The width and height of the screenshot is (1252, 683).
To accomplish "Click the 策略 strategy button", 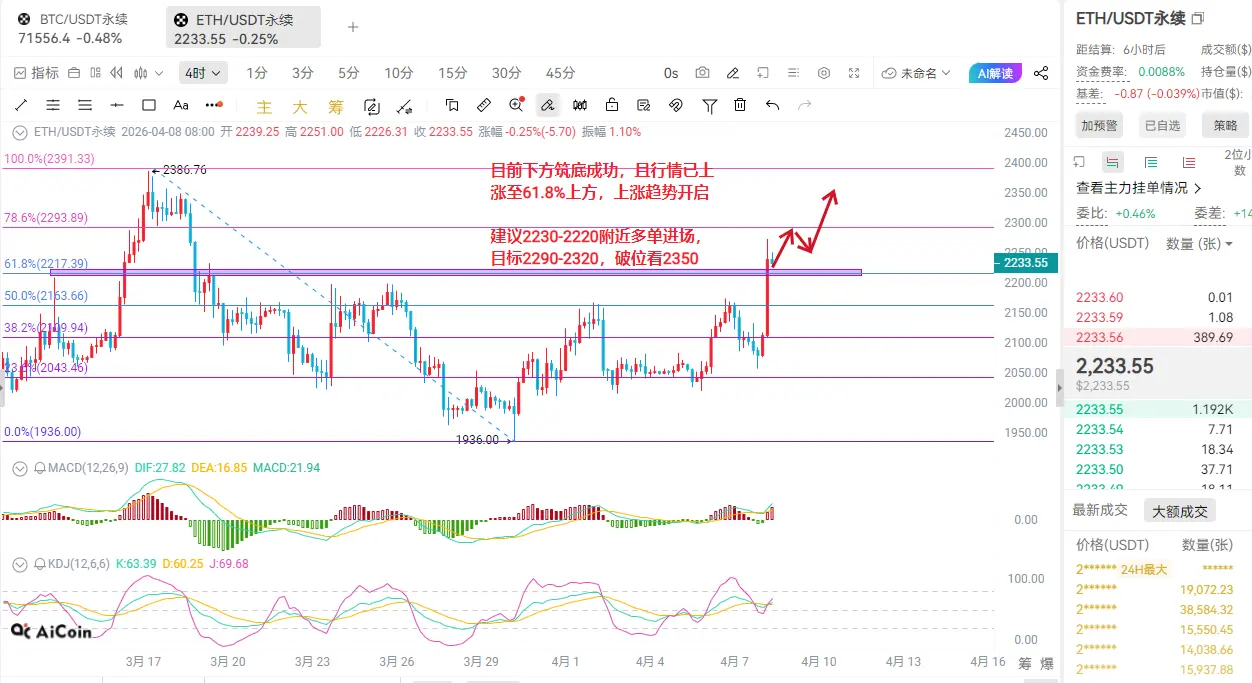I will 1225,125.
